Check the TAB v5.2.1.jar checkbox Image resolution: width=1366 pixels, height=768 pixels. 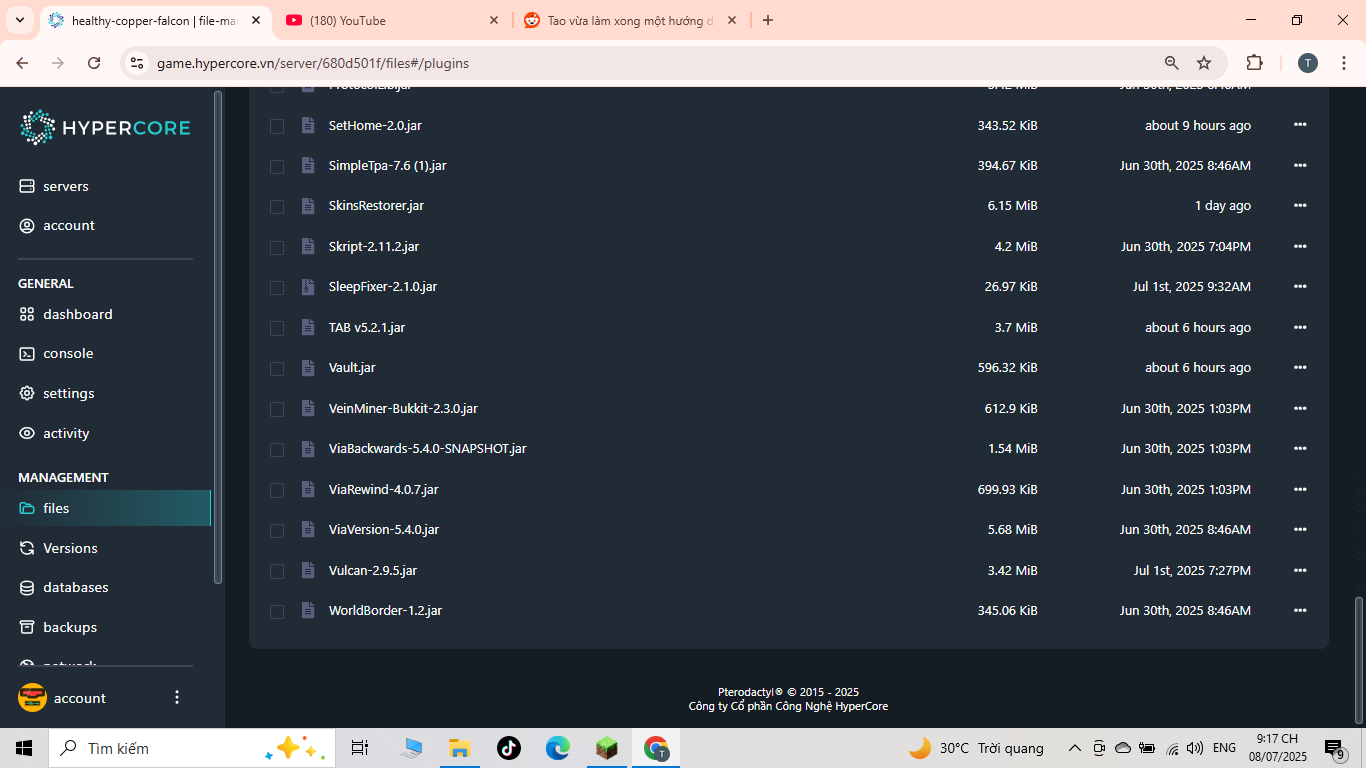(x=277, y=328)
